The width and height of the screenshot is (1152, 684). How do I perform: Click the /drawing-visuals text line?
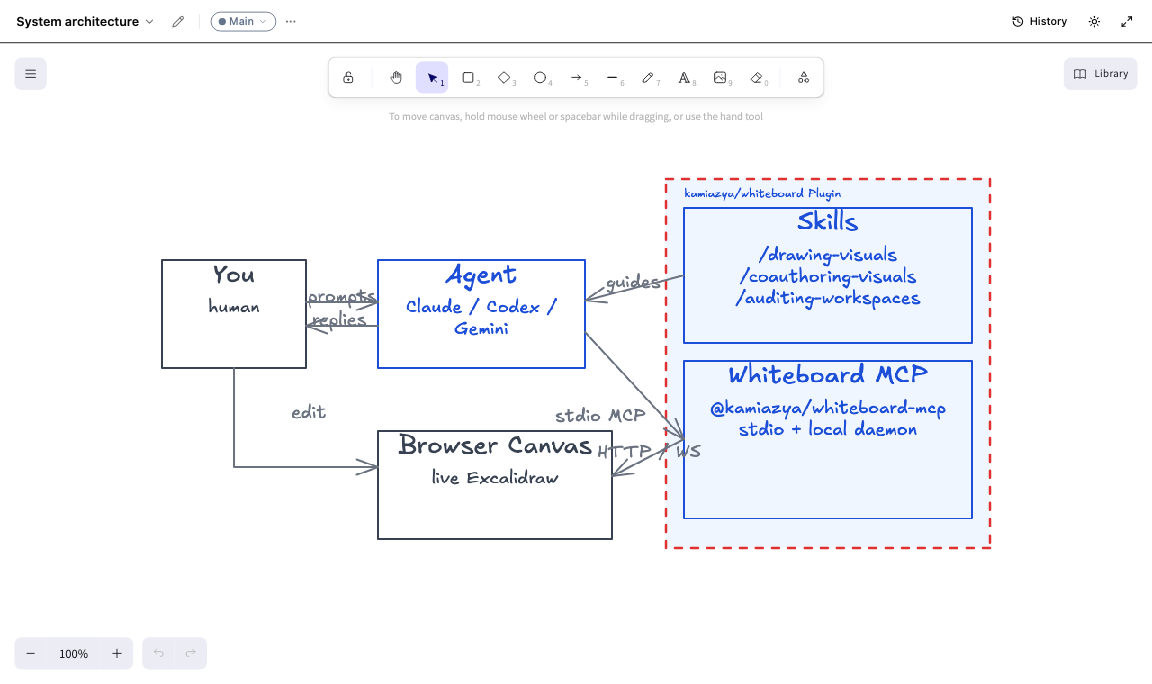point(827,255)
